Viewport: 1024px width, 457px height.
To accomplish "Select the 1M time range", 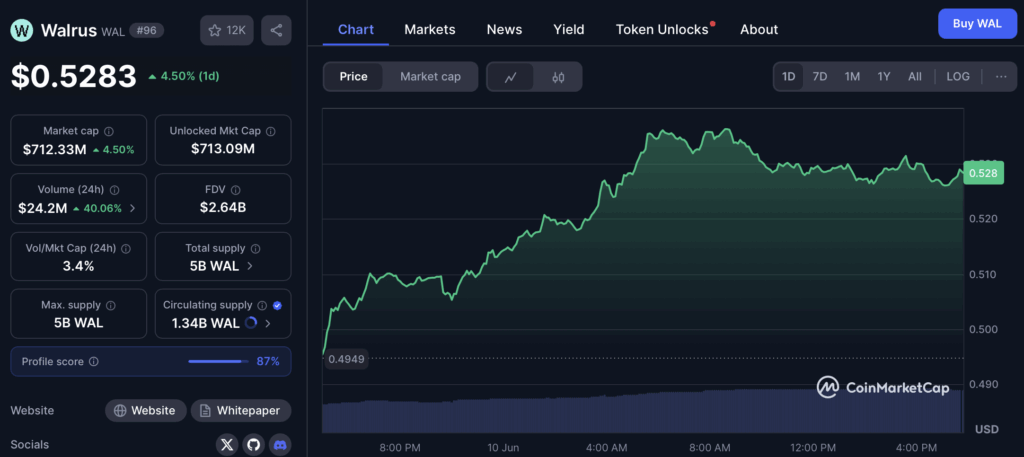I will coord(852,76).
